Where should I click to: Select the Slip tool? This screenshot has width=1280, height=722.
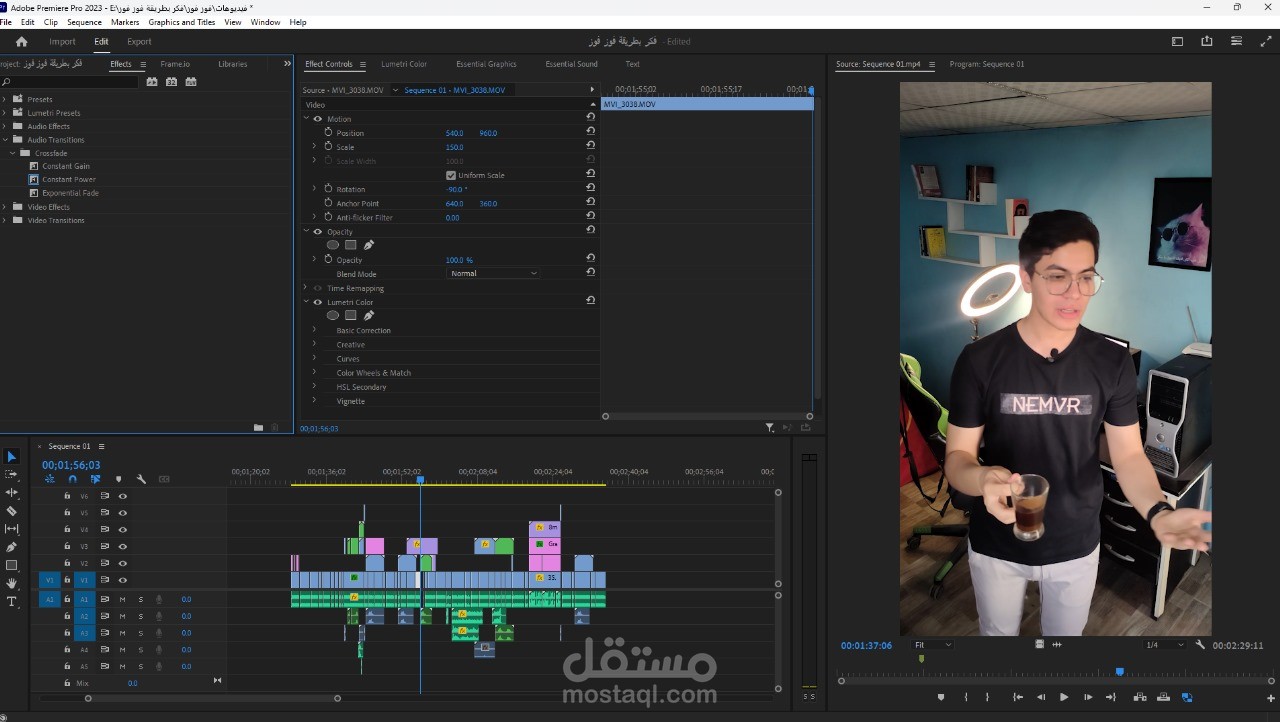(12, 528)
